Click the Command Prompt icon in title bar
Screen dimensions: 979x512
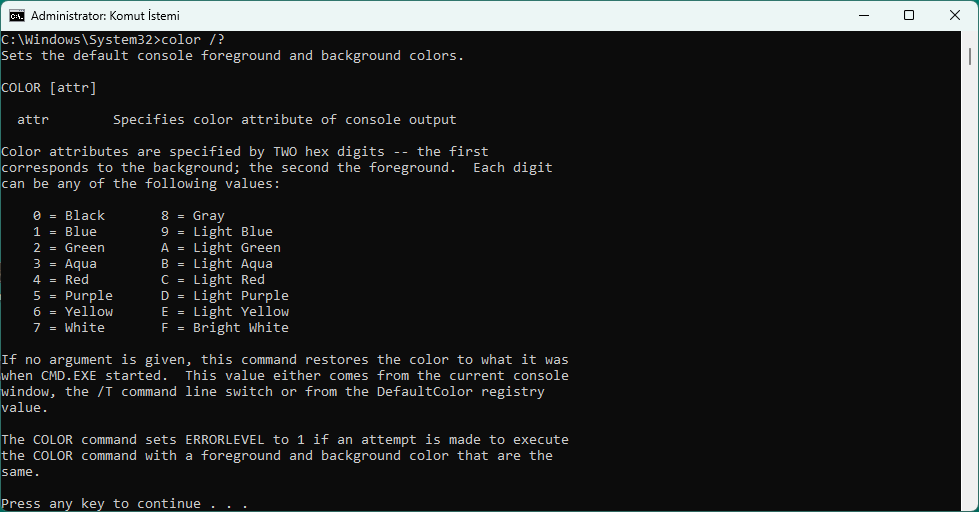(x=17, y=15)
